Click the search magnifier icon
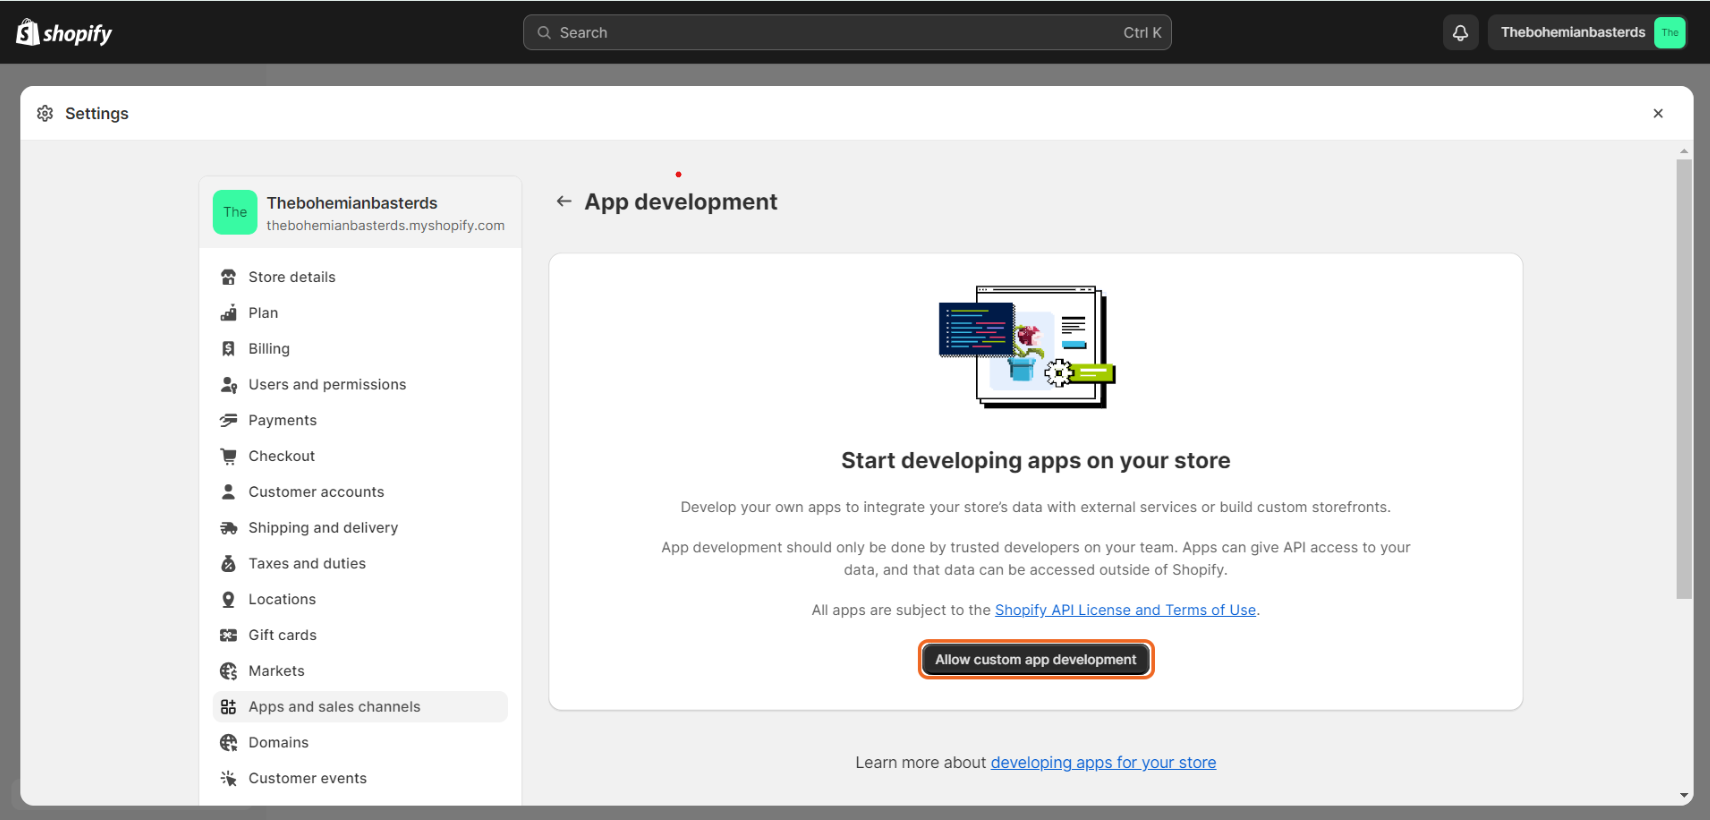Screen dimensions: 1710x820 click(544, 33)
